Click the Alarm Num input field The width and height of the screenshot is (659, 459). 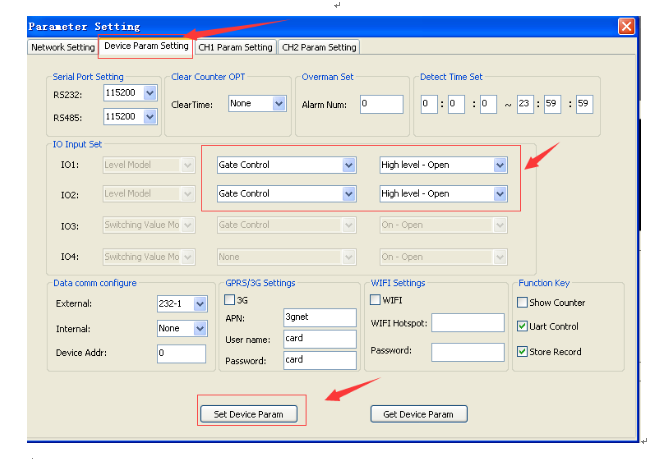pyautogui.click(x=380, y=103)
